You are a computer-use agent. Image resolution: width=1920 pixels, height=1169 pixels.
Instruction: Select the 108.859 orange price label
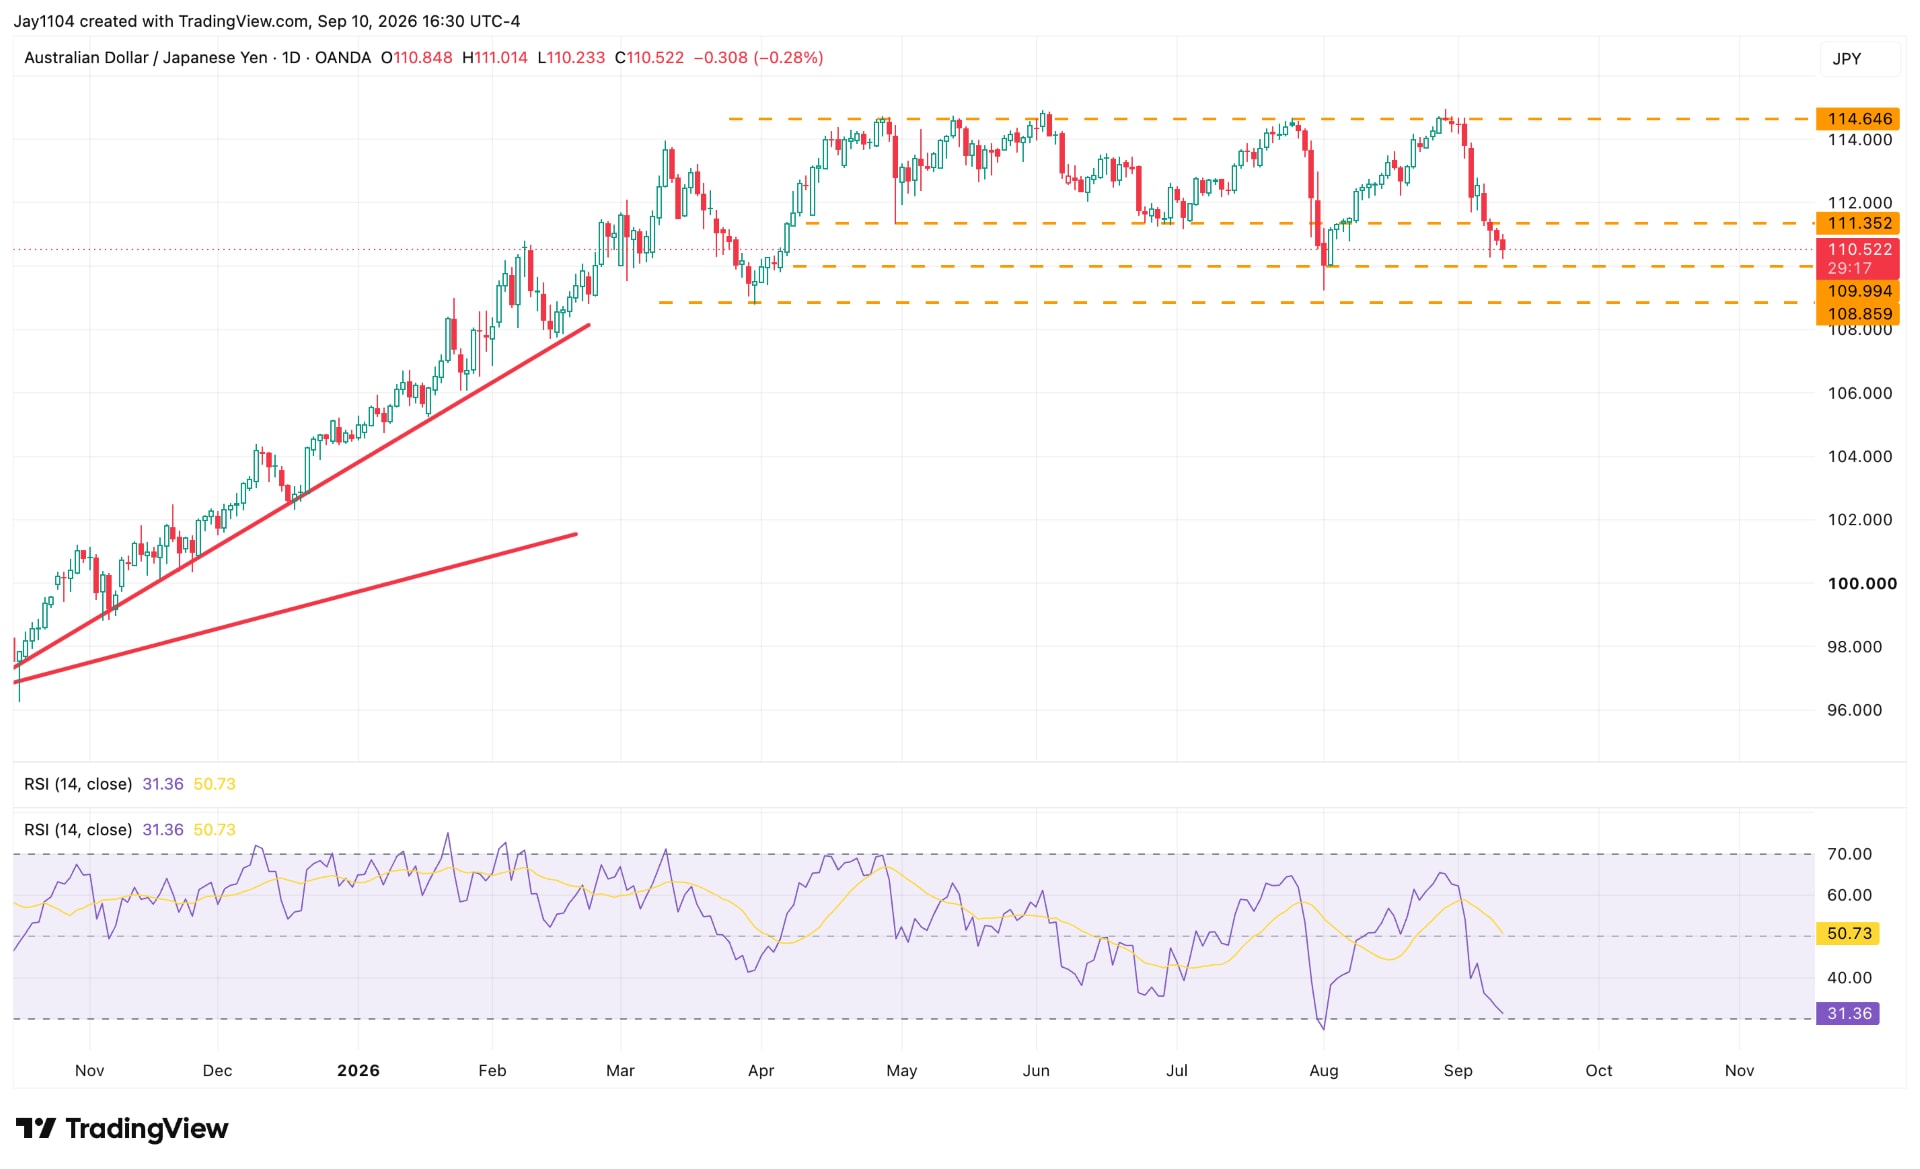pos(1859,313)
